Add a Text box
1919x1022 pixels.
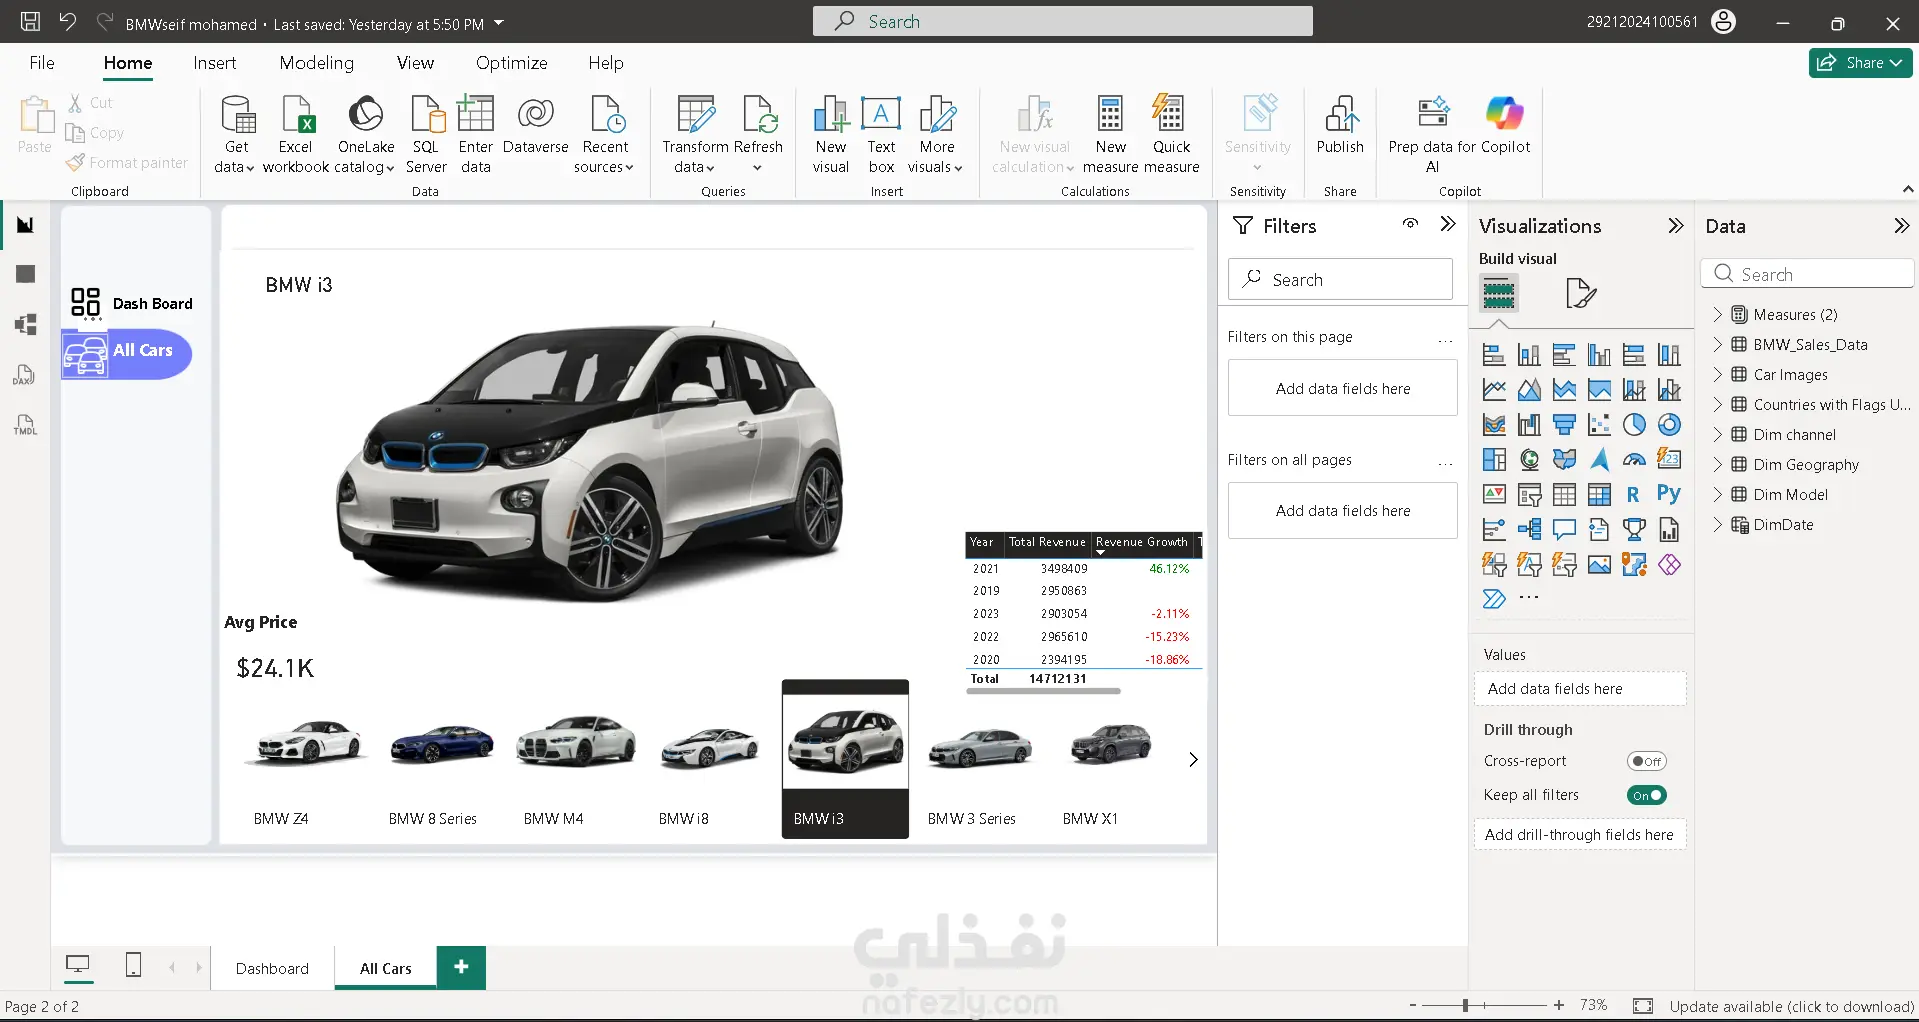(x=881, y=134)
